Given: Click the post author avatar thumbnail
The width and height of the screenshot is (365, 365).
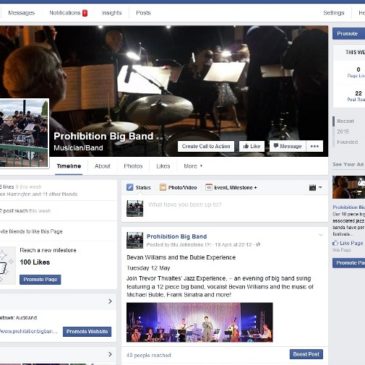Looking at the screenshot, I should coord(135,240).
